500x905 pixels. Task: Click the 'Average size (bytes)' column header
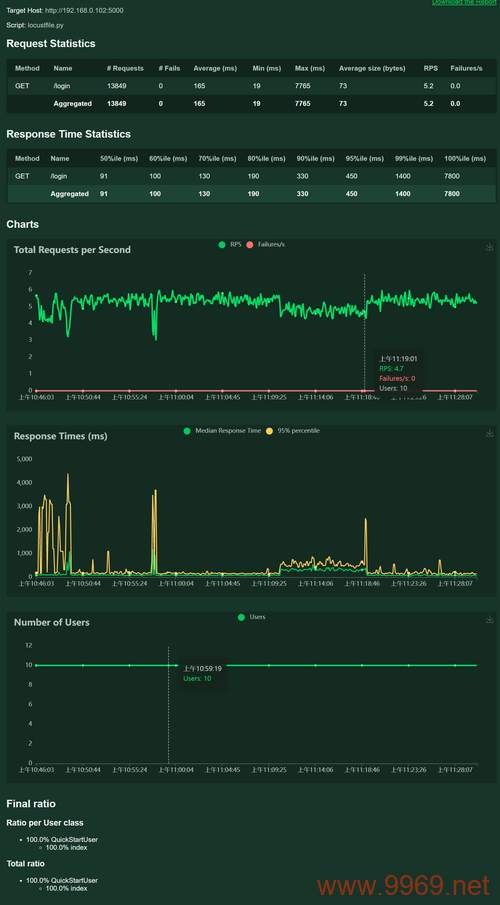[372, 68]
